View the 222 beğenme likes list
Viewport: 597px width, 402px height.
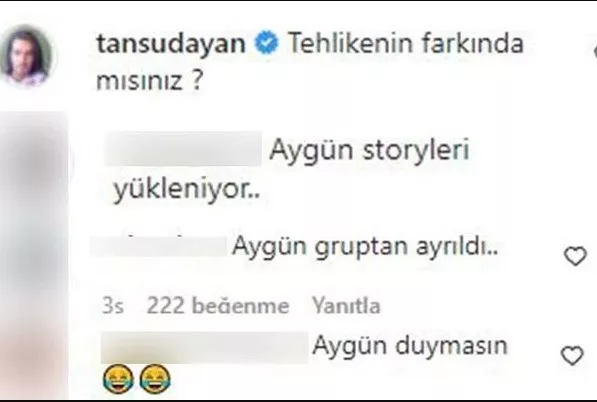218,306
